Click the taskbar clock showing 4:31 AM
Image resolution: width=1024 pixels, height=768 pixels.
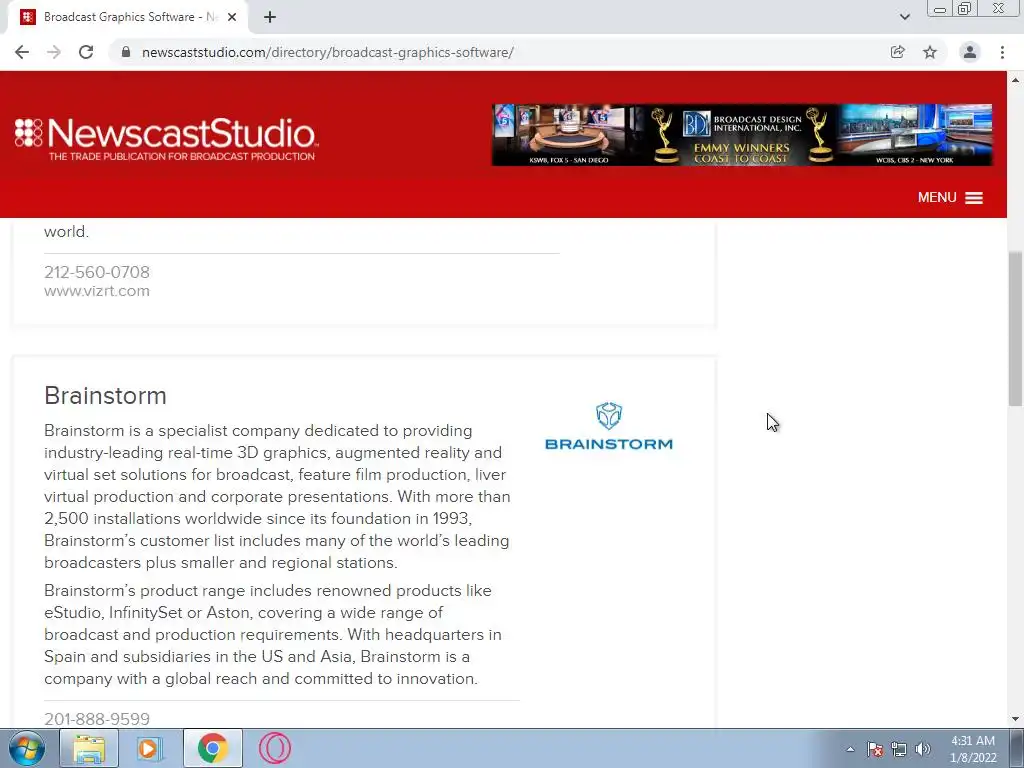(x=972, y=749)
